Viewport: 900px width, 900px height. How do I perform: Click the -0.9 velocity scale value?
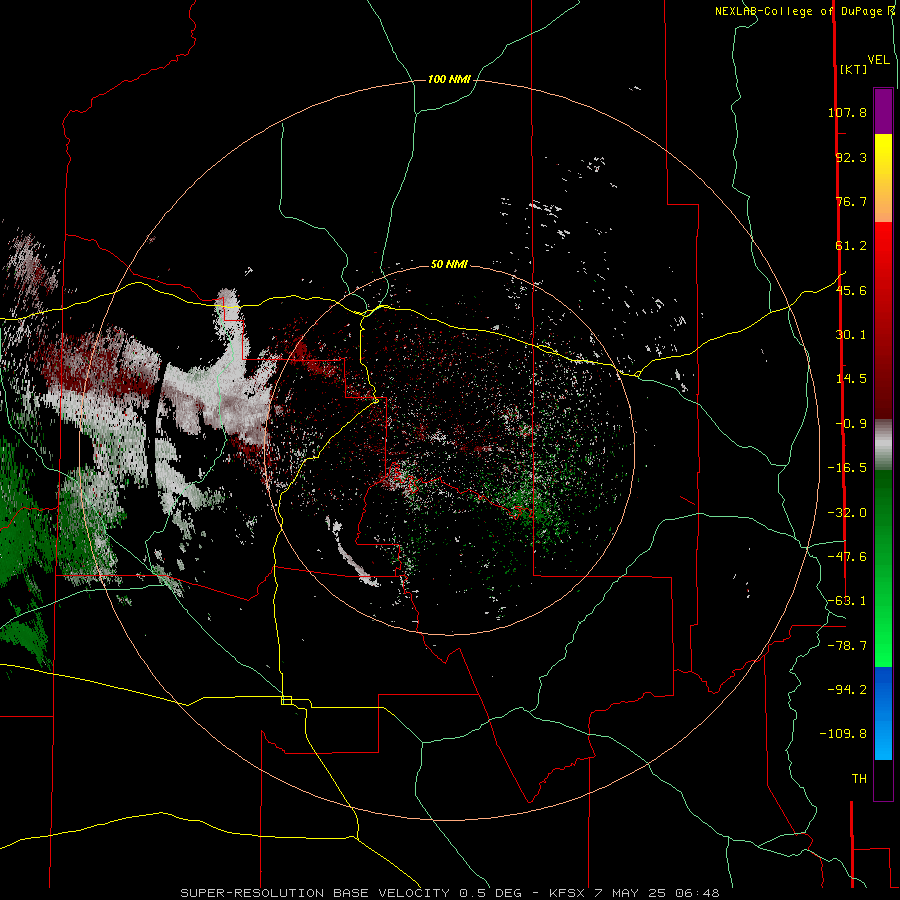[x=851, y=424]
